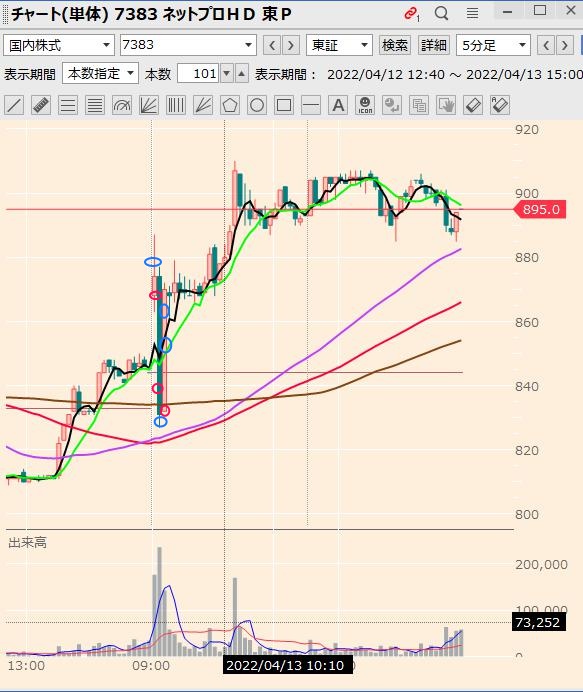Click the 検索 search button
Screen dimensions: 583x692
395,45
